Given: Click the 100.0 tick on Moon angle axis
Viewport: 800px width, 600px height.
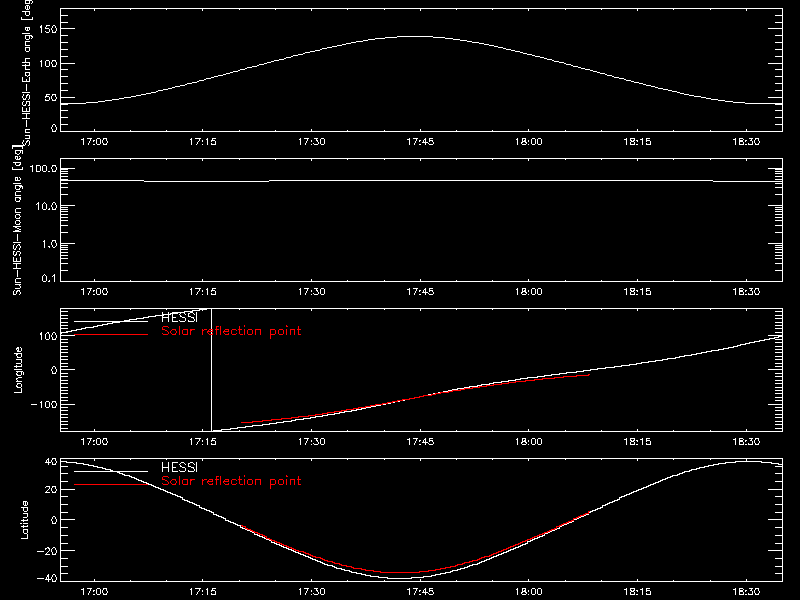Looking at the screenshot, I should (43, 168).
